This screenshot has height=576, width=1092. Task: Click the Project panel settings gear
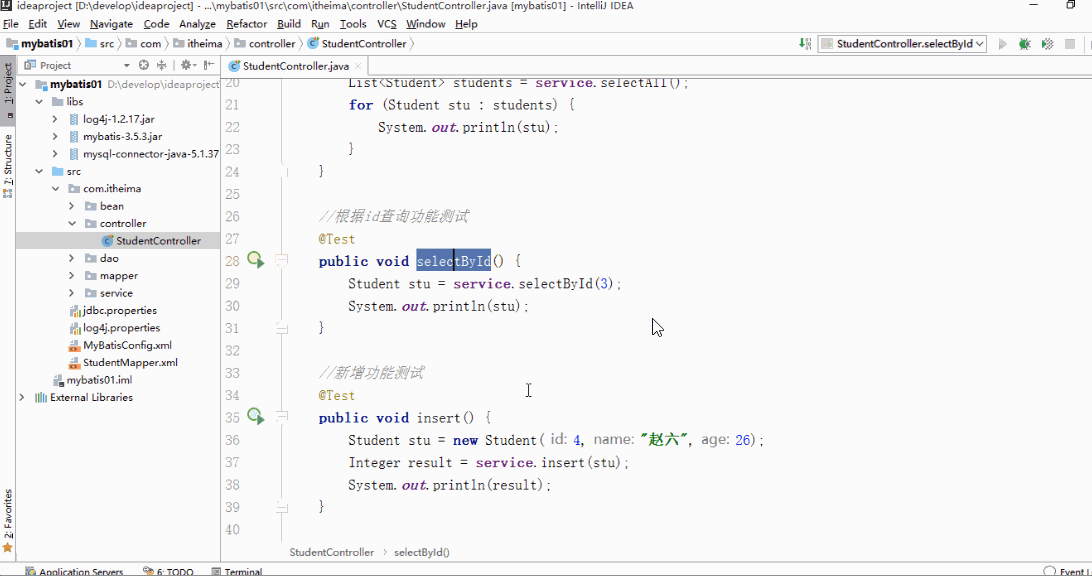(186, 64)
